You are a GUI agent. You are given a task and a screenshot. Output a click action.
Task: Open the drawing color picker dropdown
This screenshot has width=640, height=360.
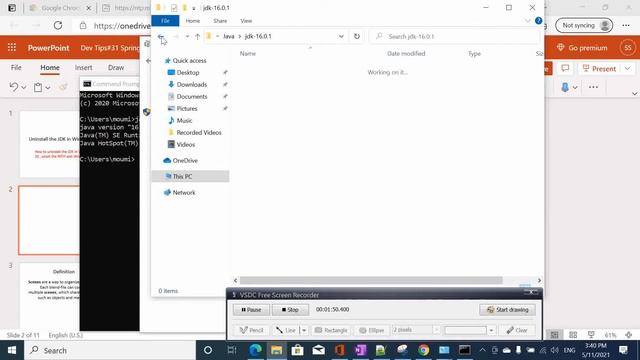[x=491, y=330]
